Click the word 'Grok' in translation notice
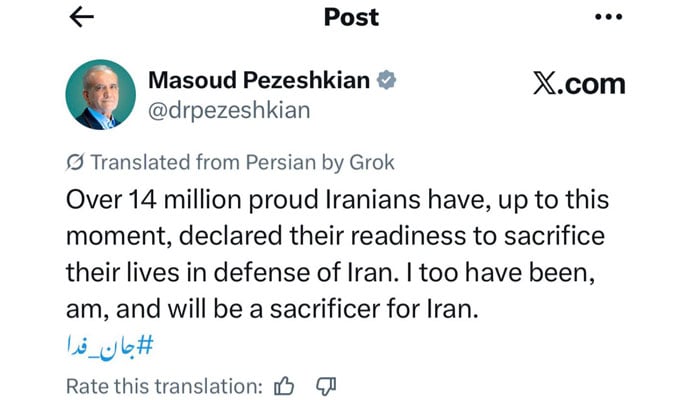This screenshot has height=400, width=700. (370, 162)
